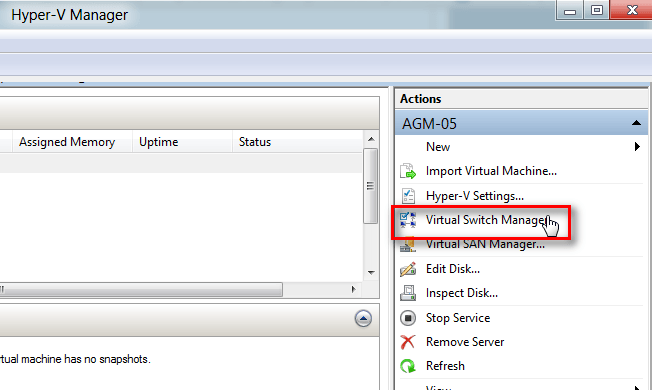Click the red X Remove Server icon
652x390 pixels.
point(408,342)
